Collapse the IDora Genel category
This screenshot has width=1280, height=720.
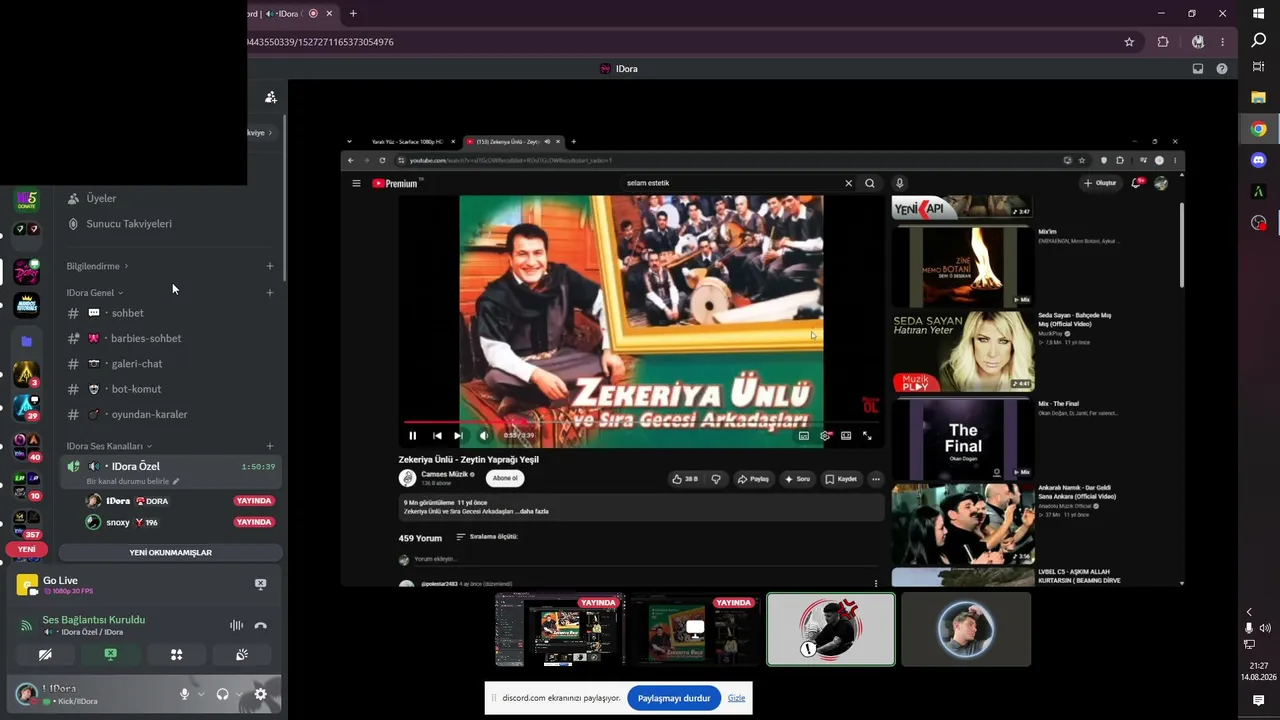(94, 293)
